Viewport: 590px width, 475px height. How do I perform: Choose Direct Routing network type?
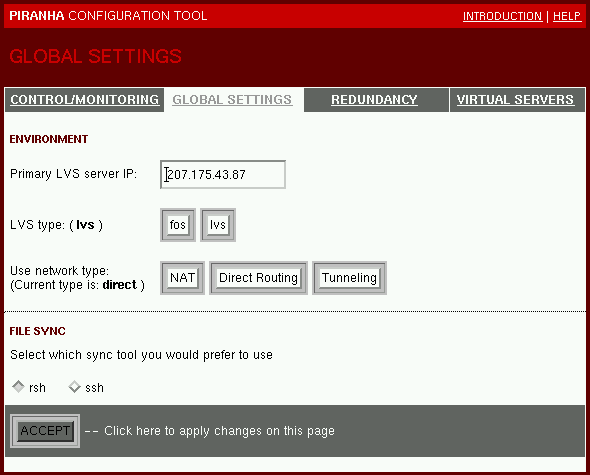pyautogui.click(x=258, y=278)
